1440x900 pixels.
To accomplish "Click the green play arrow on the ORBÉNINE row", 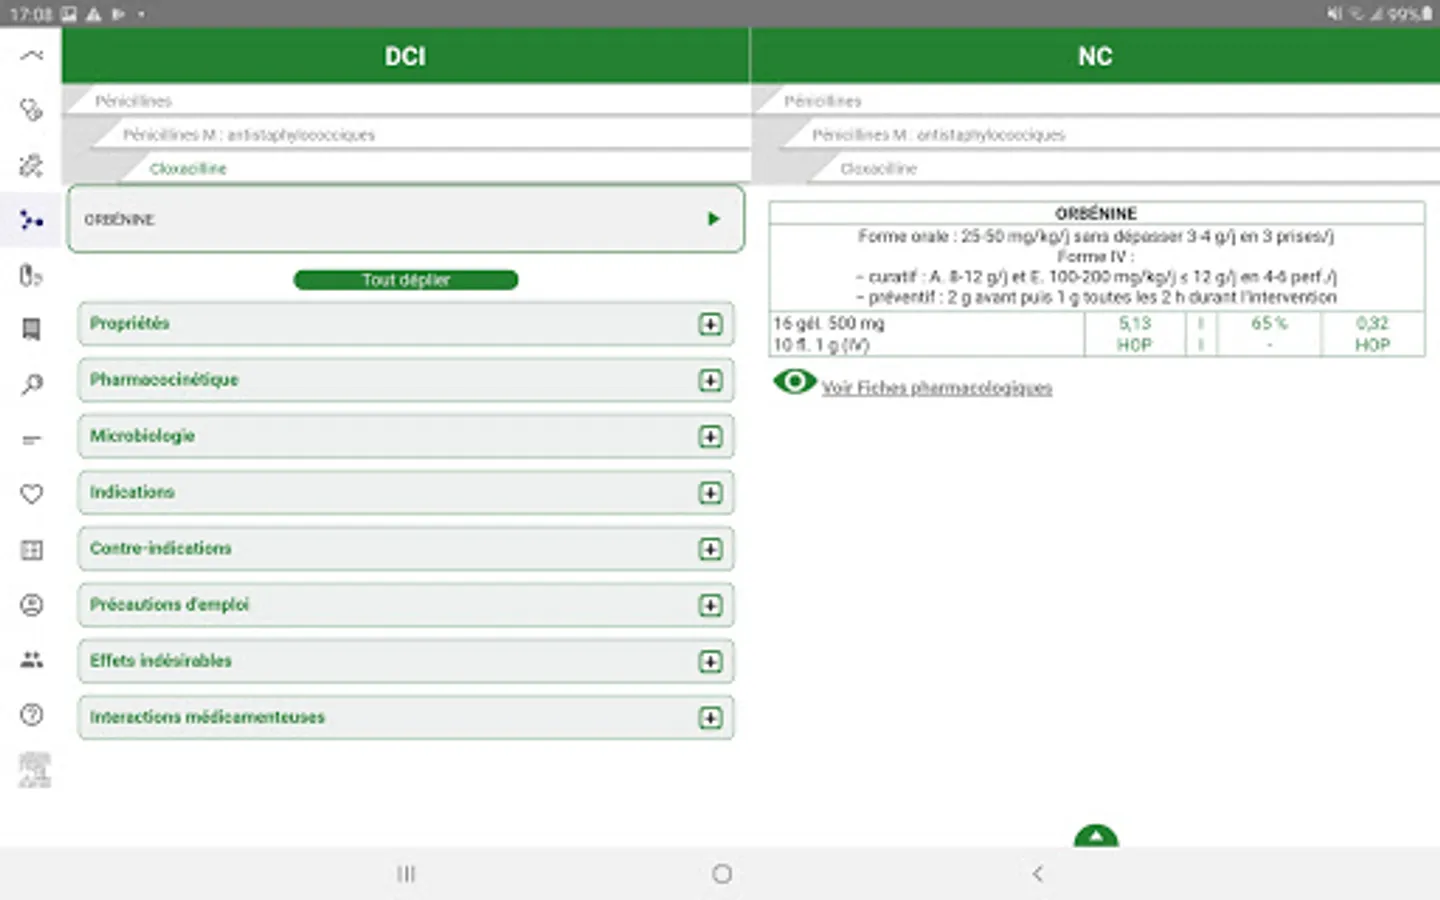I will (713, 219).
